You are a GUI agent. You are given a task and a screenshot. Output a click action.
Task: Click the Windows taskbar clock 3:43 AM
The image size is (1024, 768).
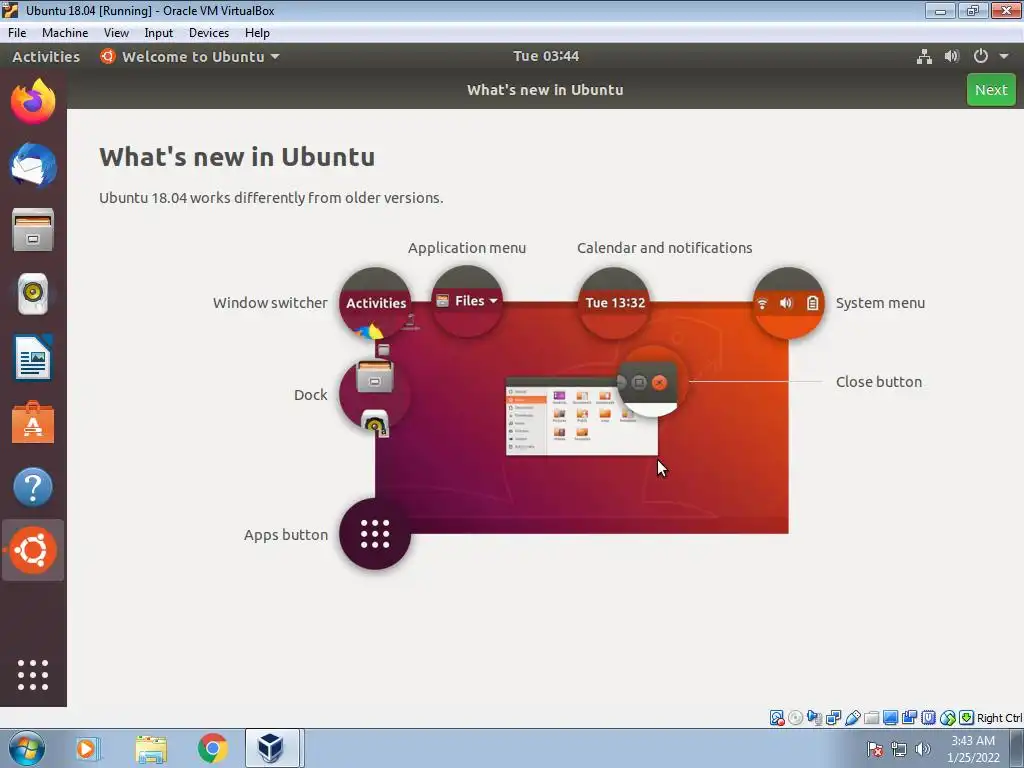point(973,749)
